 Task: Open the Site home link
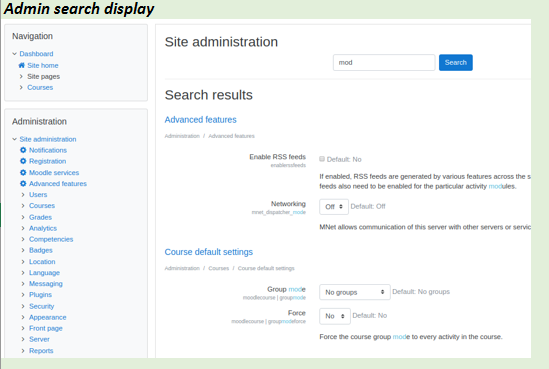pos(43,65)
